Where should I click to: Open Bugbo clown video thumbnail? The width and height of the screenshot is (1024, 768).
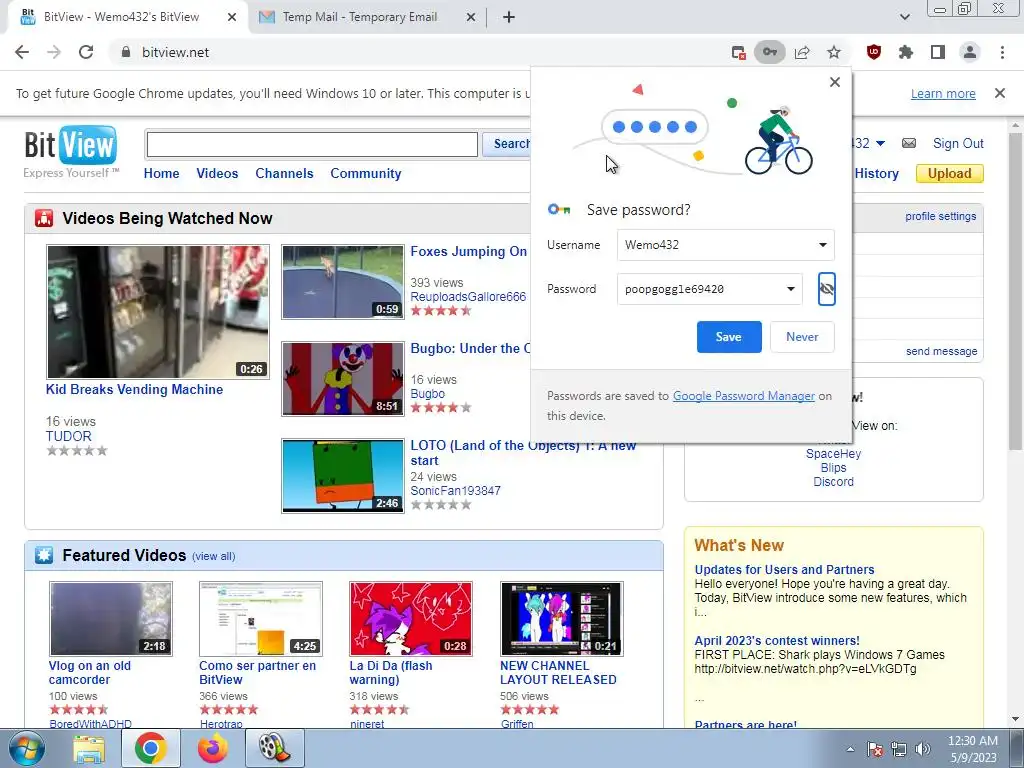click(343, 379)
